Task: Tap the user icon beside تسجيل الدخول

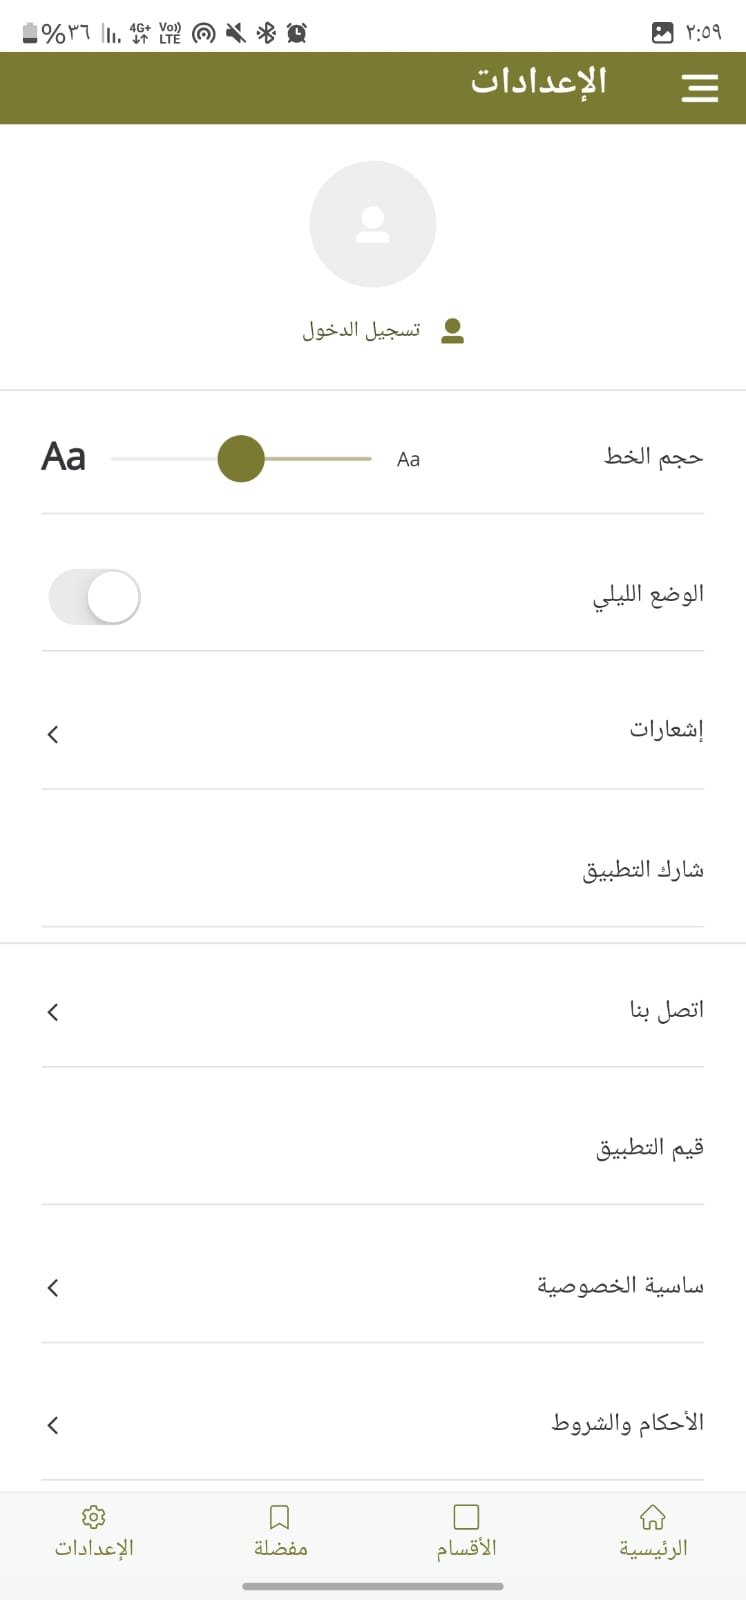Action: pyautogui.click(x=453, y=331)
